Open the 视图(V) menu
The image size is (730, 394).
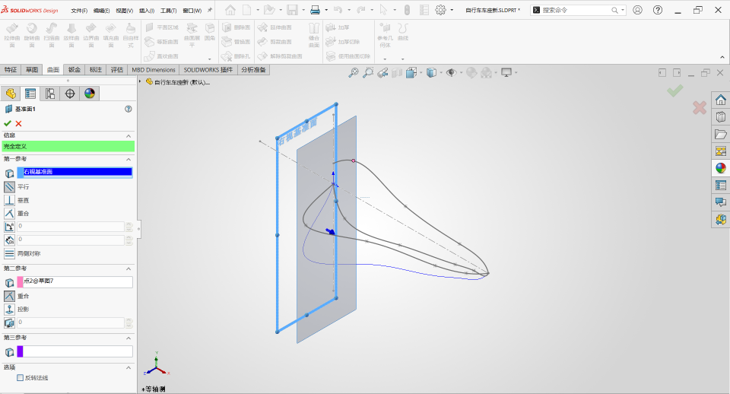click(x=124, y=10)
